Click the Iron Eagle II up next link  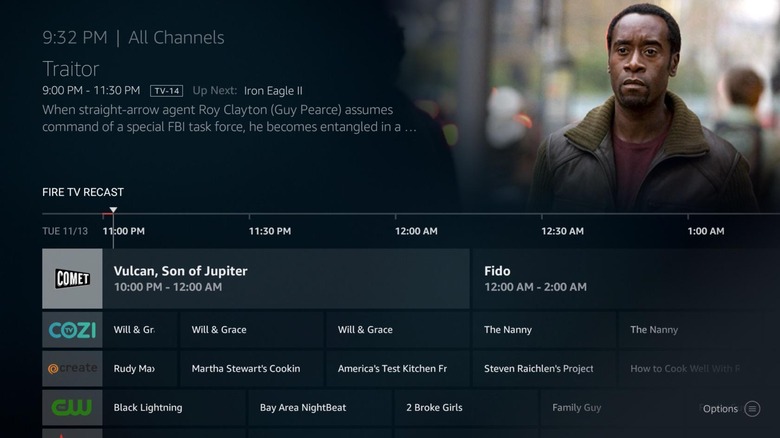coord(273,91)
